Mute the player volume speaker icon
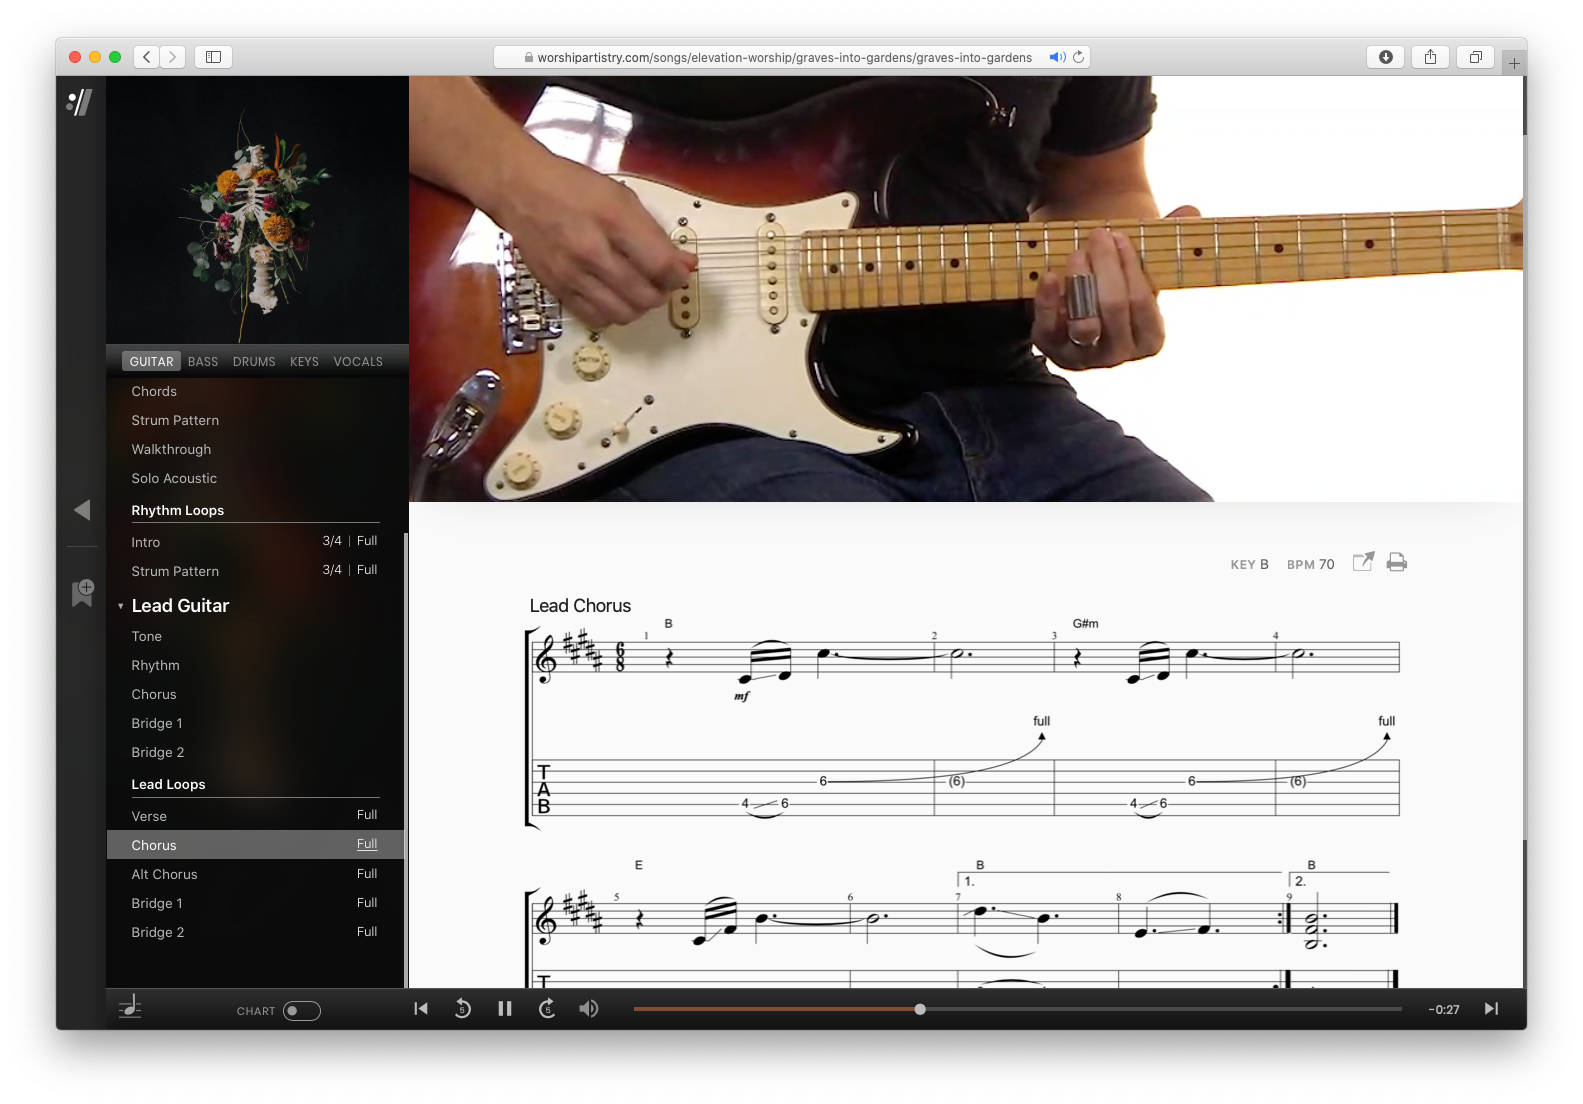 coord(589,1009)
